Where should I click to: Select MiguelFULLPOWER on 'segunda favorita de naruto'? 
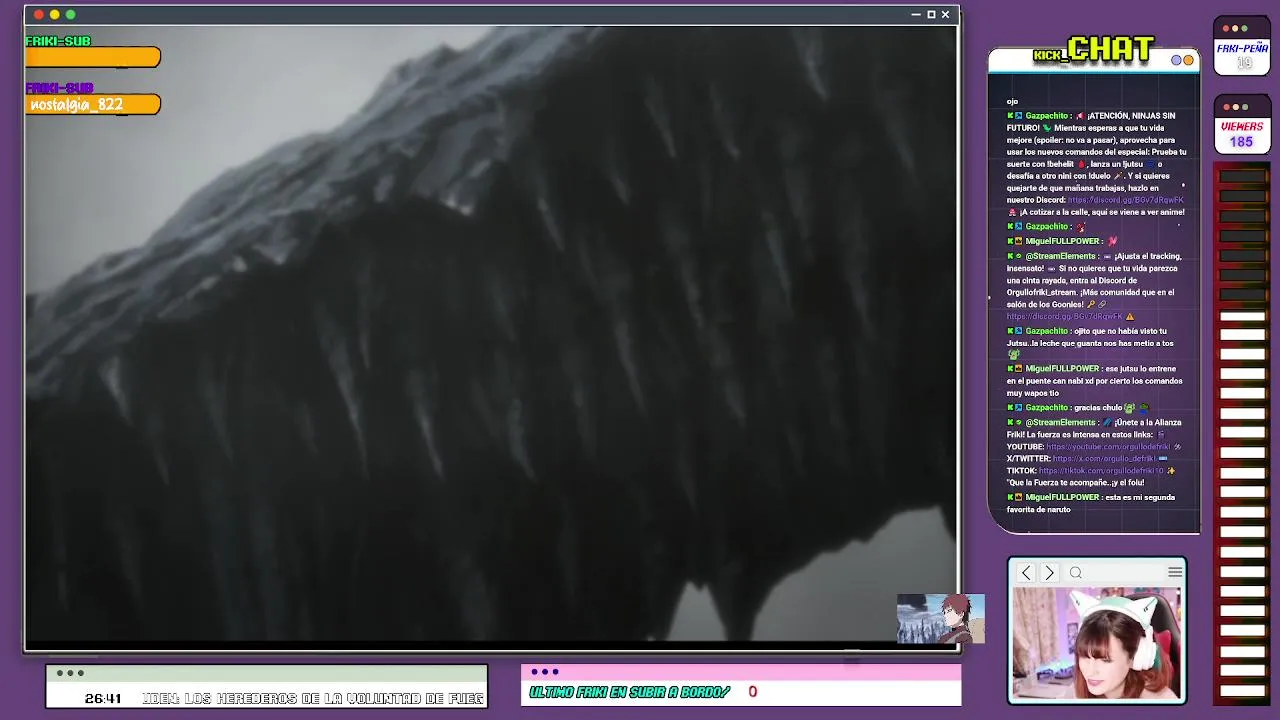(x=1062, y=497)
